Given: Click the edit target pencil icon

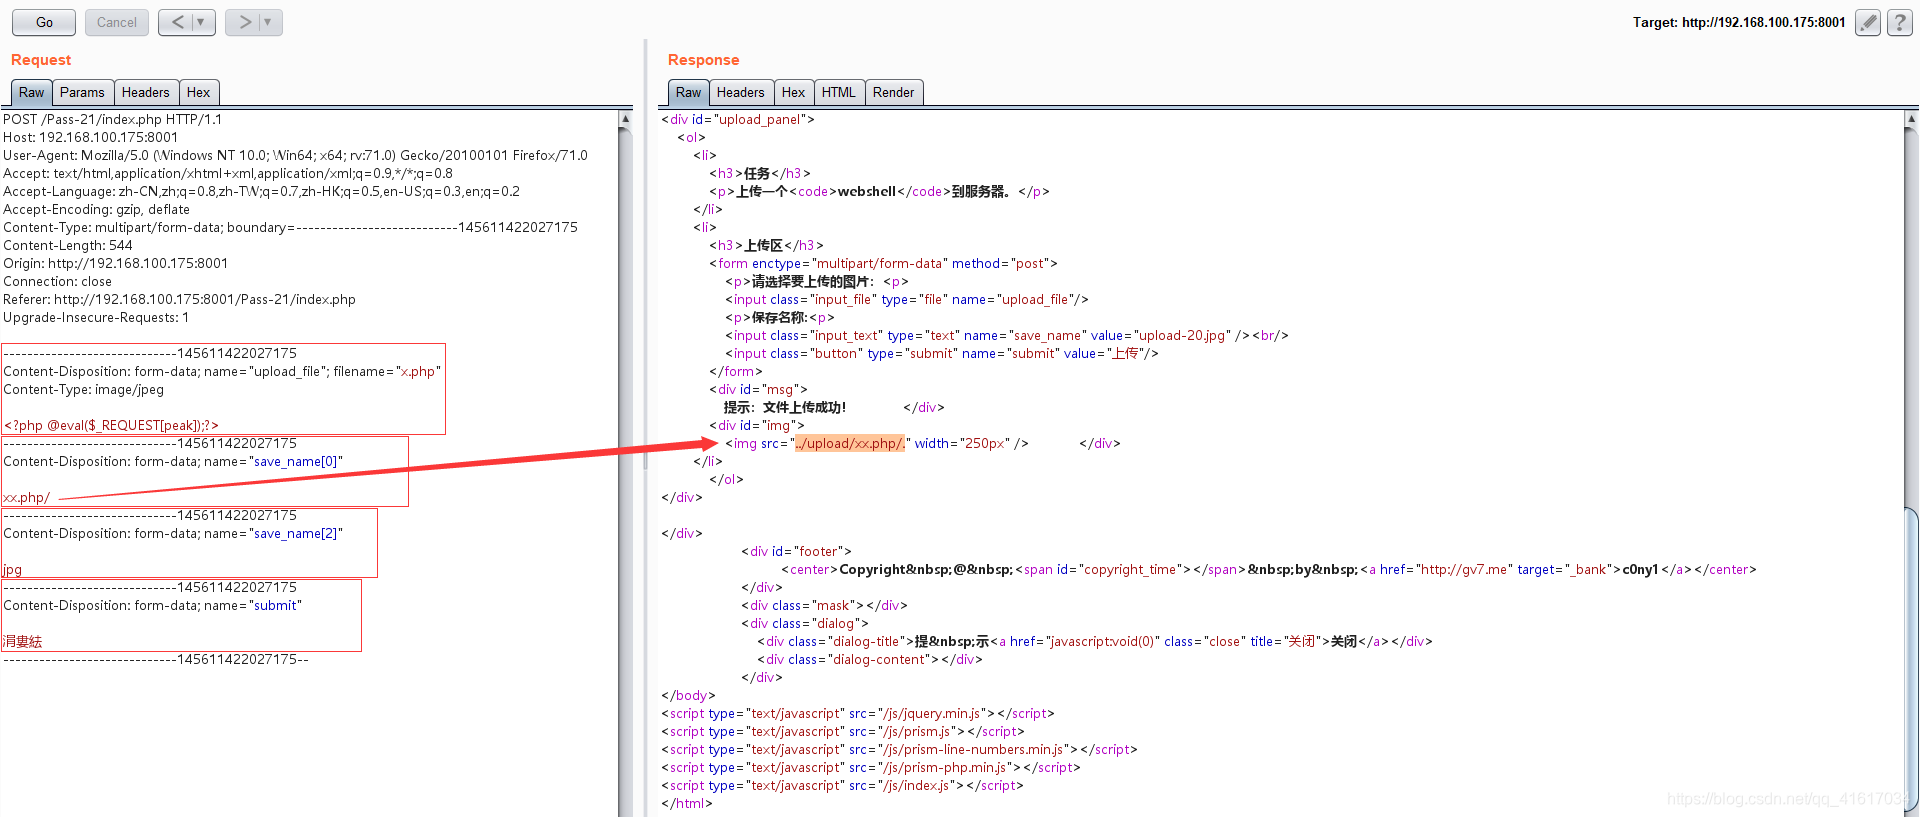Looking at the screenshot, I should click(1868, 22).
